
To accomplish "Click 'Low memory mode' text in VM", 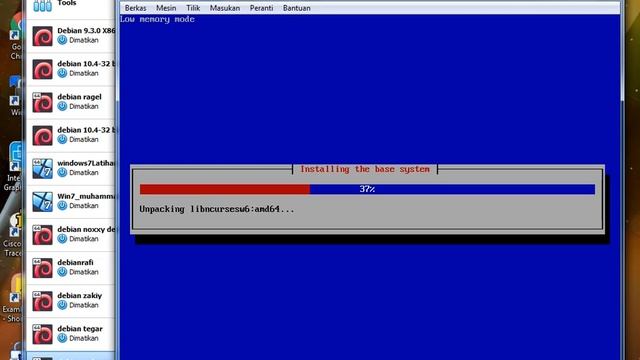I will click(x=157, y=19).
